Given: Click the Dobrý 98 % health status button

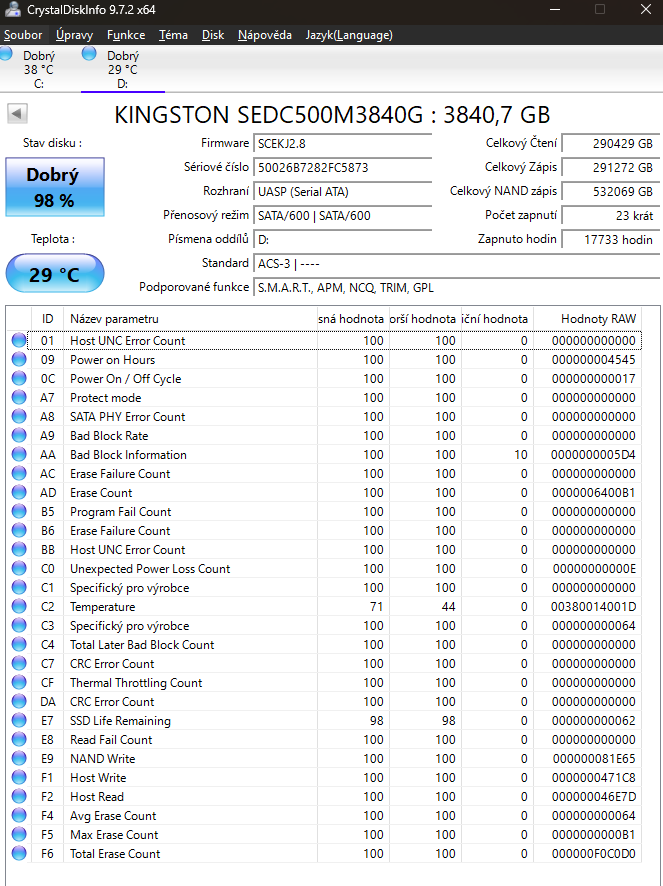Looking at the screenshot, I should [x=55, y=187].
